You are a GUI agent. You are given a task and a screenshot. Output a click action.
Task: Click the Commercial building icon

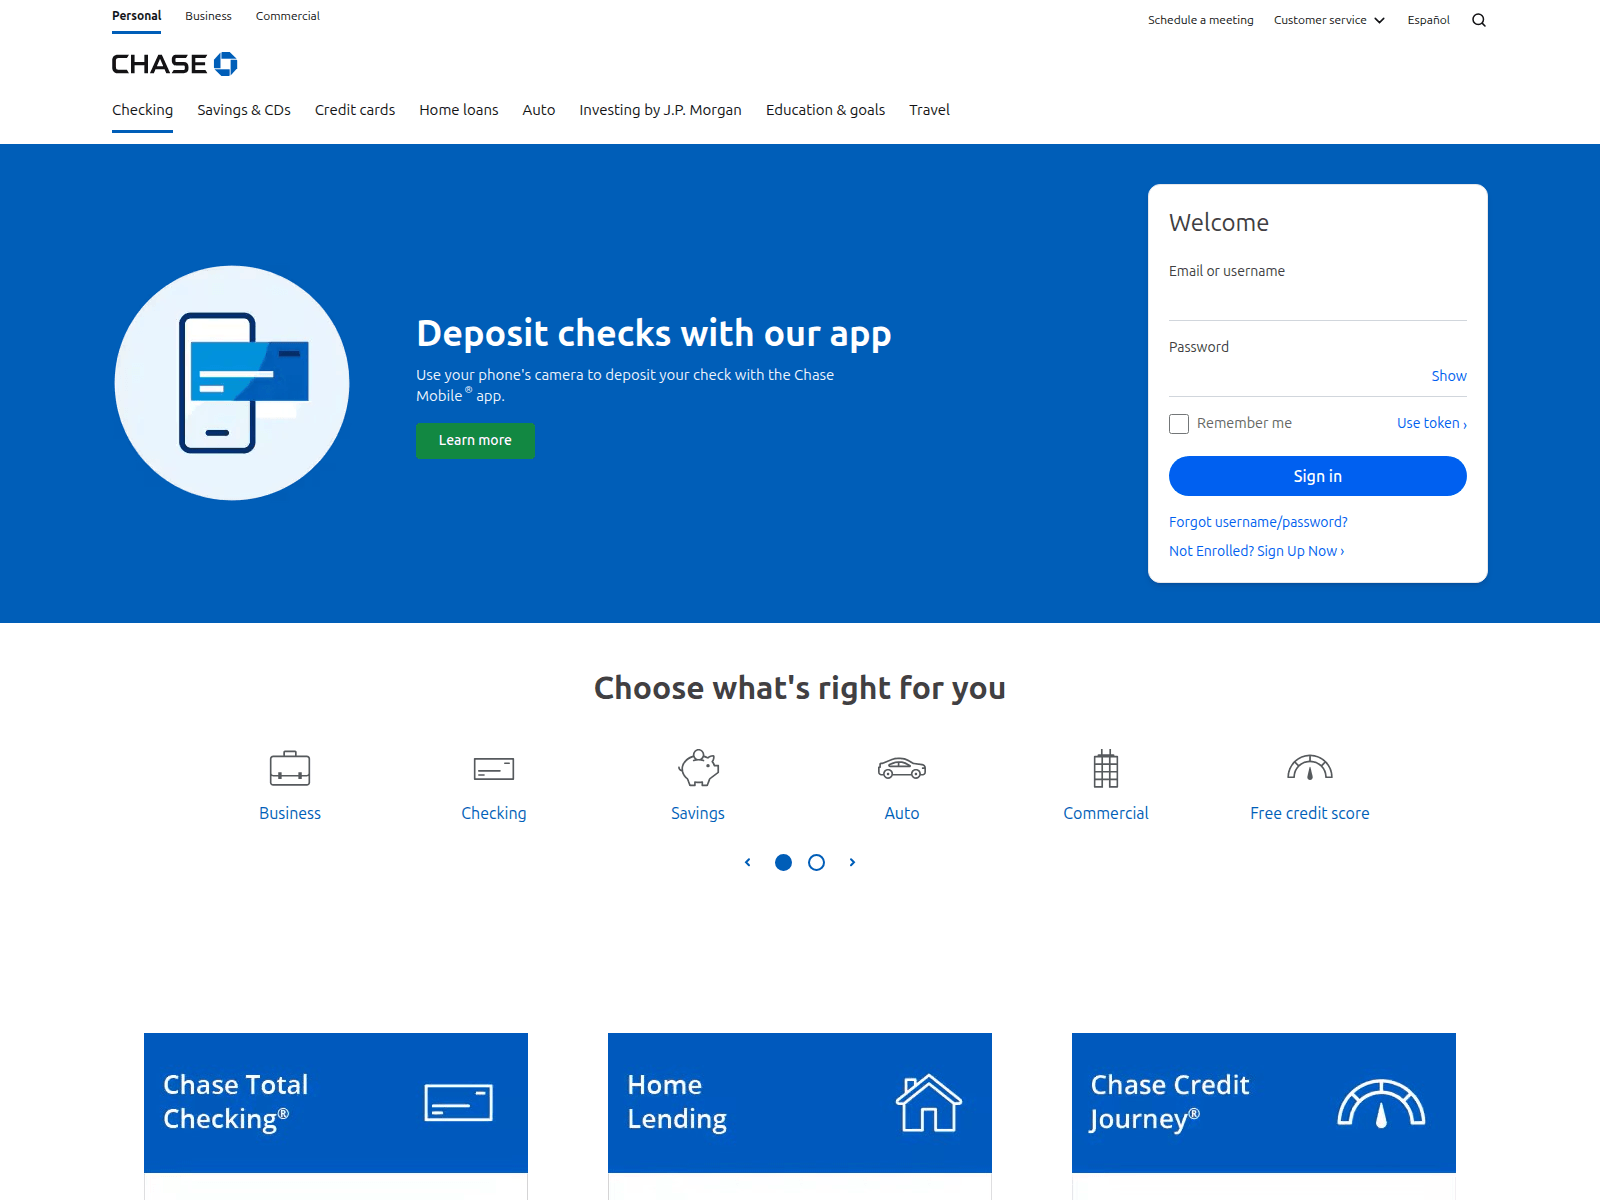click(1106, 768)
